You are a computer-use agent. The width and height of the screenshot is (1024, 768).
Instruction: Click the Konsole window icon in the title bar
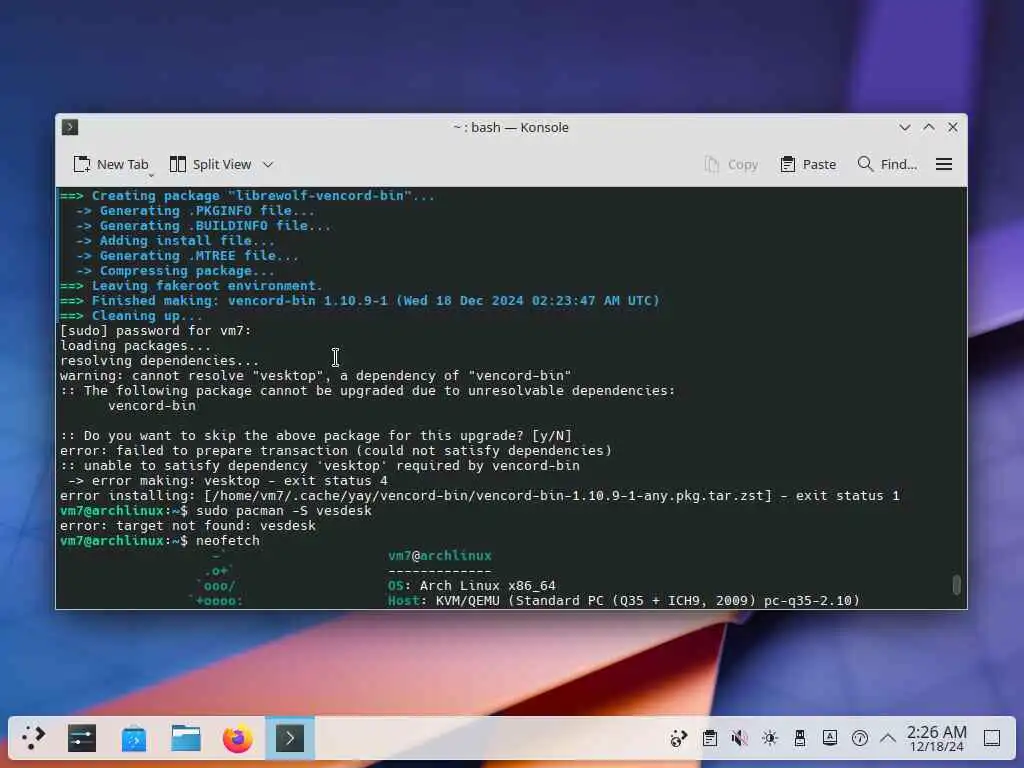[x=70, y=127]
